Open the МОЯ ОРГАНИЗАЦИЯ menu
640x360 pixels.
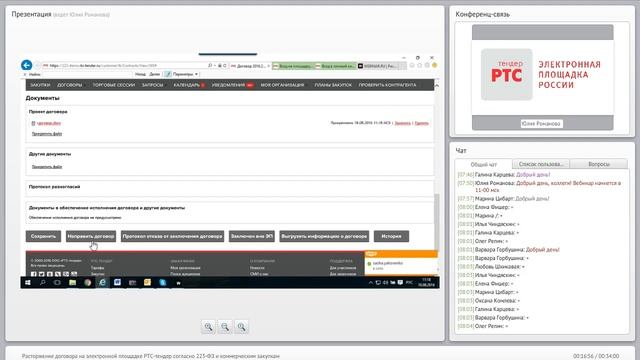coord(282,85)
